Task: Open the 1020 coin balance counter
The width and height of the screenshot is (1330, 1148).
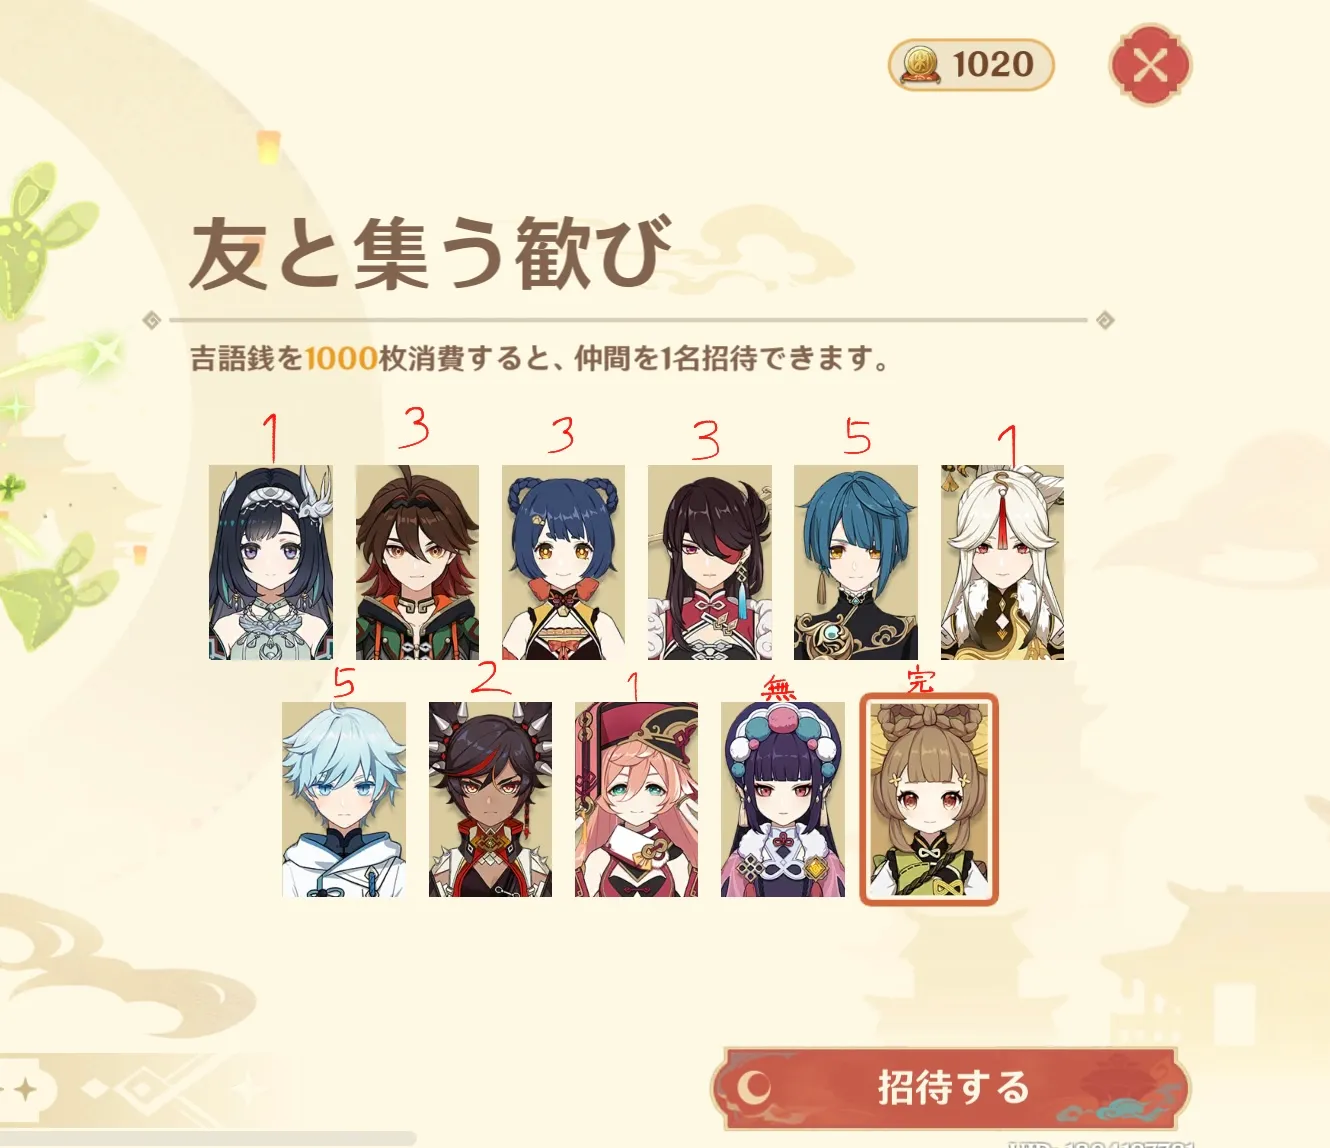Action: [971, 65]
